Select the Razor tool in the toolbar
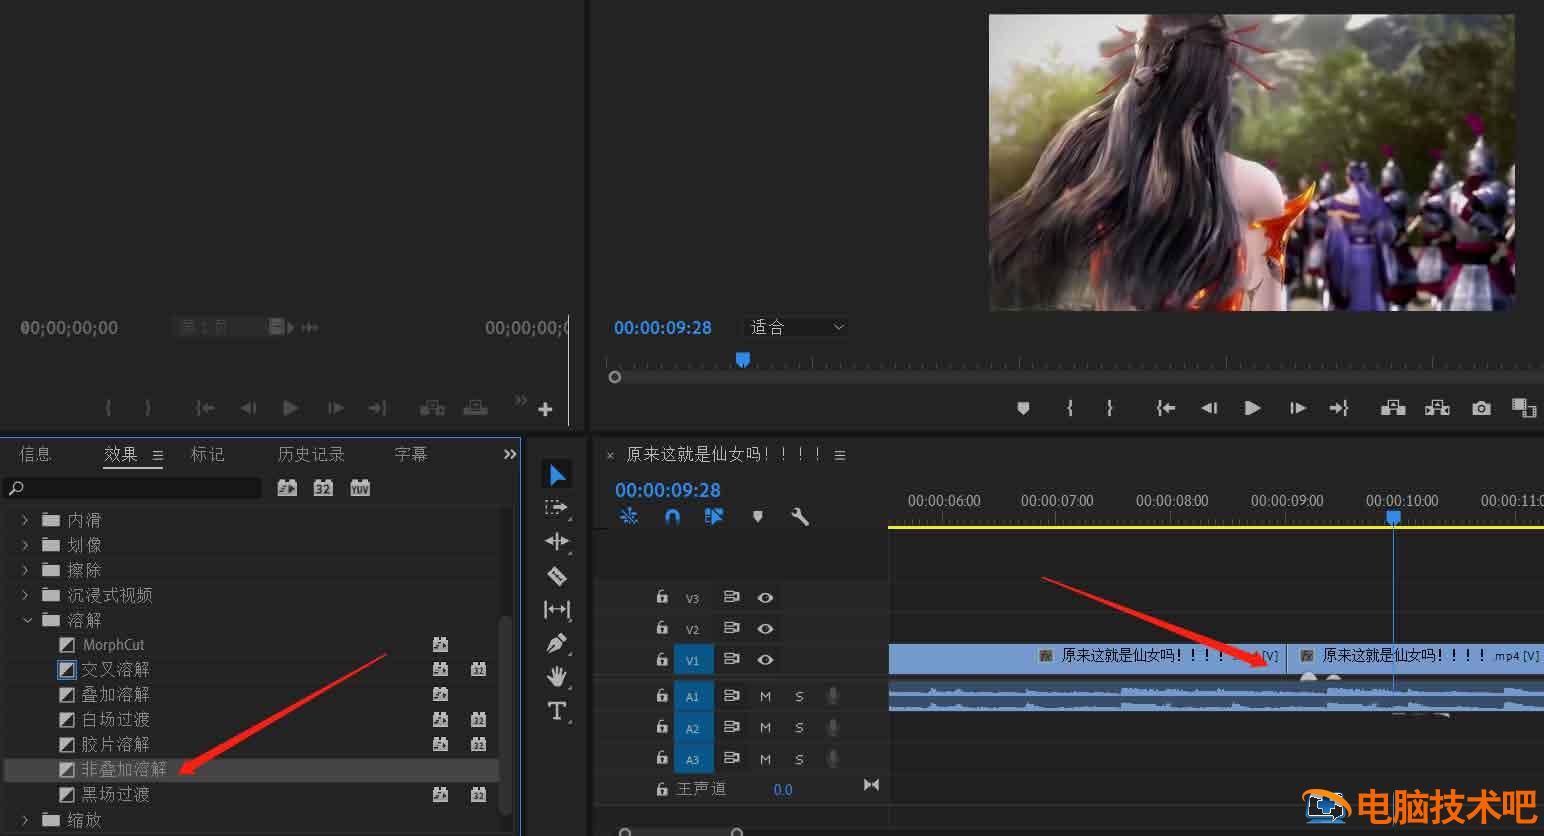1544x836 pixels. (x=557, y=576)
